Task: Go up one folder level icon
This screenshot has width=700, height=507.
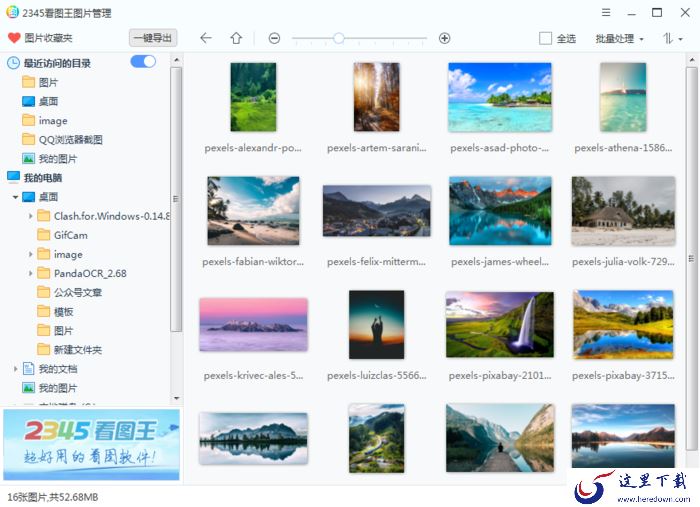Action: pyautogui.click(x=236, y=38)
